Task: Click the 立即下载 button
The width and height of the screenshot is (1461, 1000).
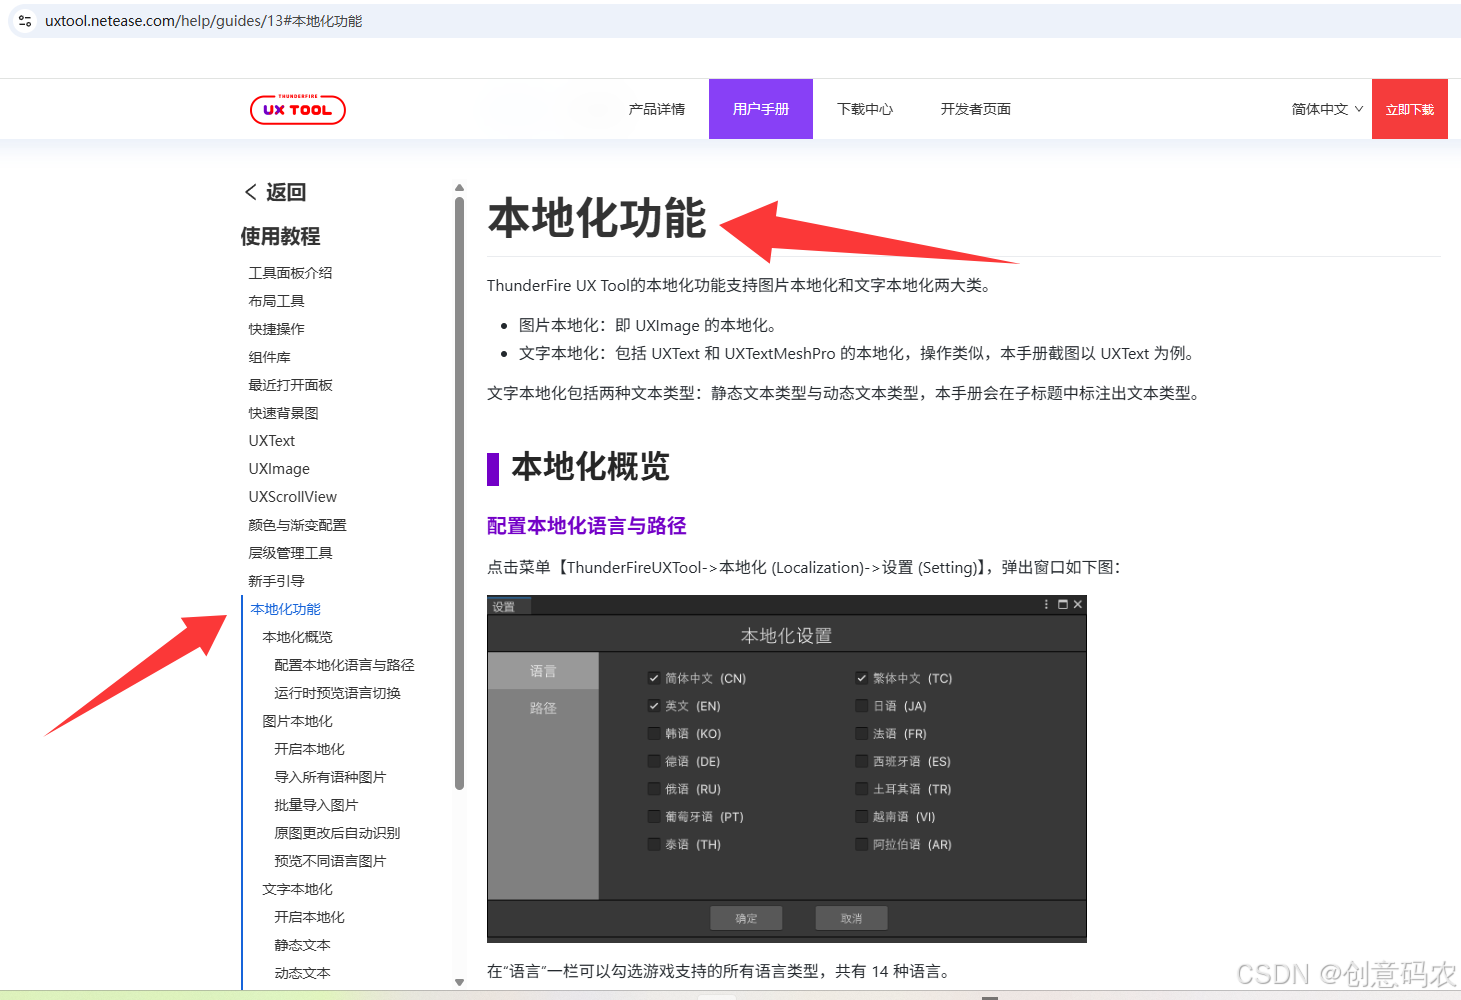Action: (x=1410, y=109)
